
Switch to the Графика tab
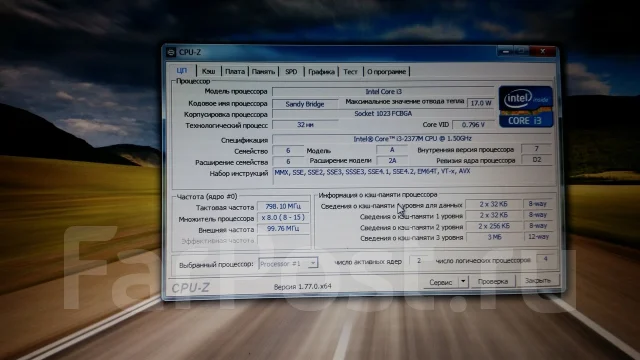[x=321, y=72]
